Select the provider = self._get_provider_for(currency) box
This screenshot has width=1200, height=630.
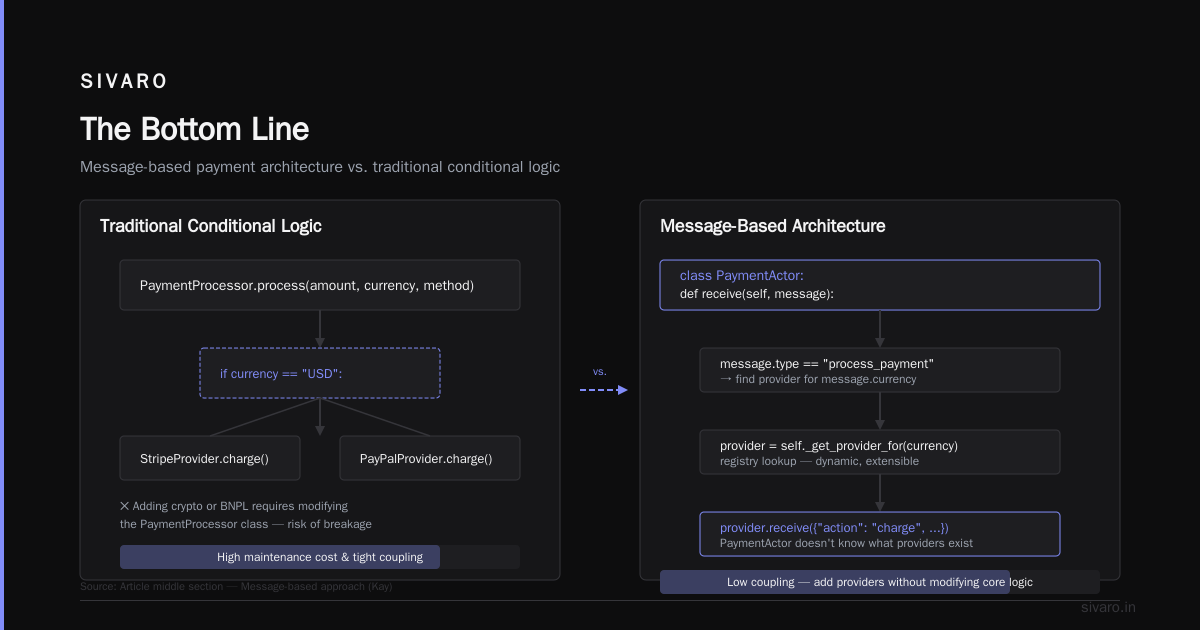click(880, 452)
